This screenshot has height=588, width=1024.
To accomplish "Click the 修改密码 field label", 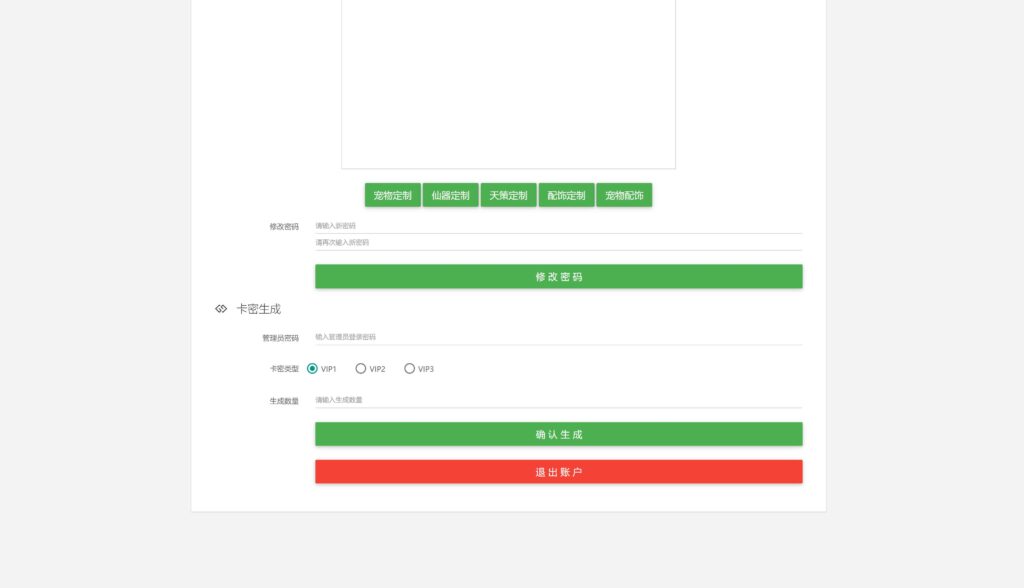I will click(284, 226).
